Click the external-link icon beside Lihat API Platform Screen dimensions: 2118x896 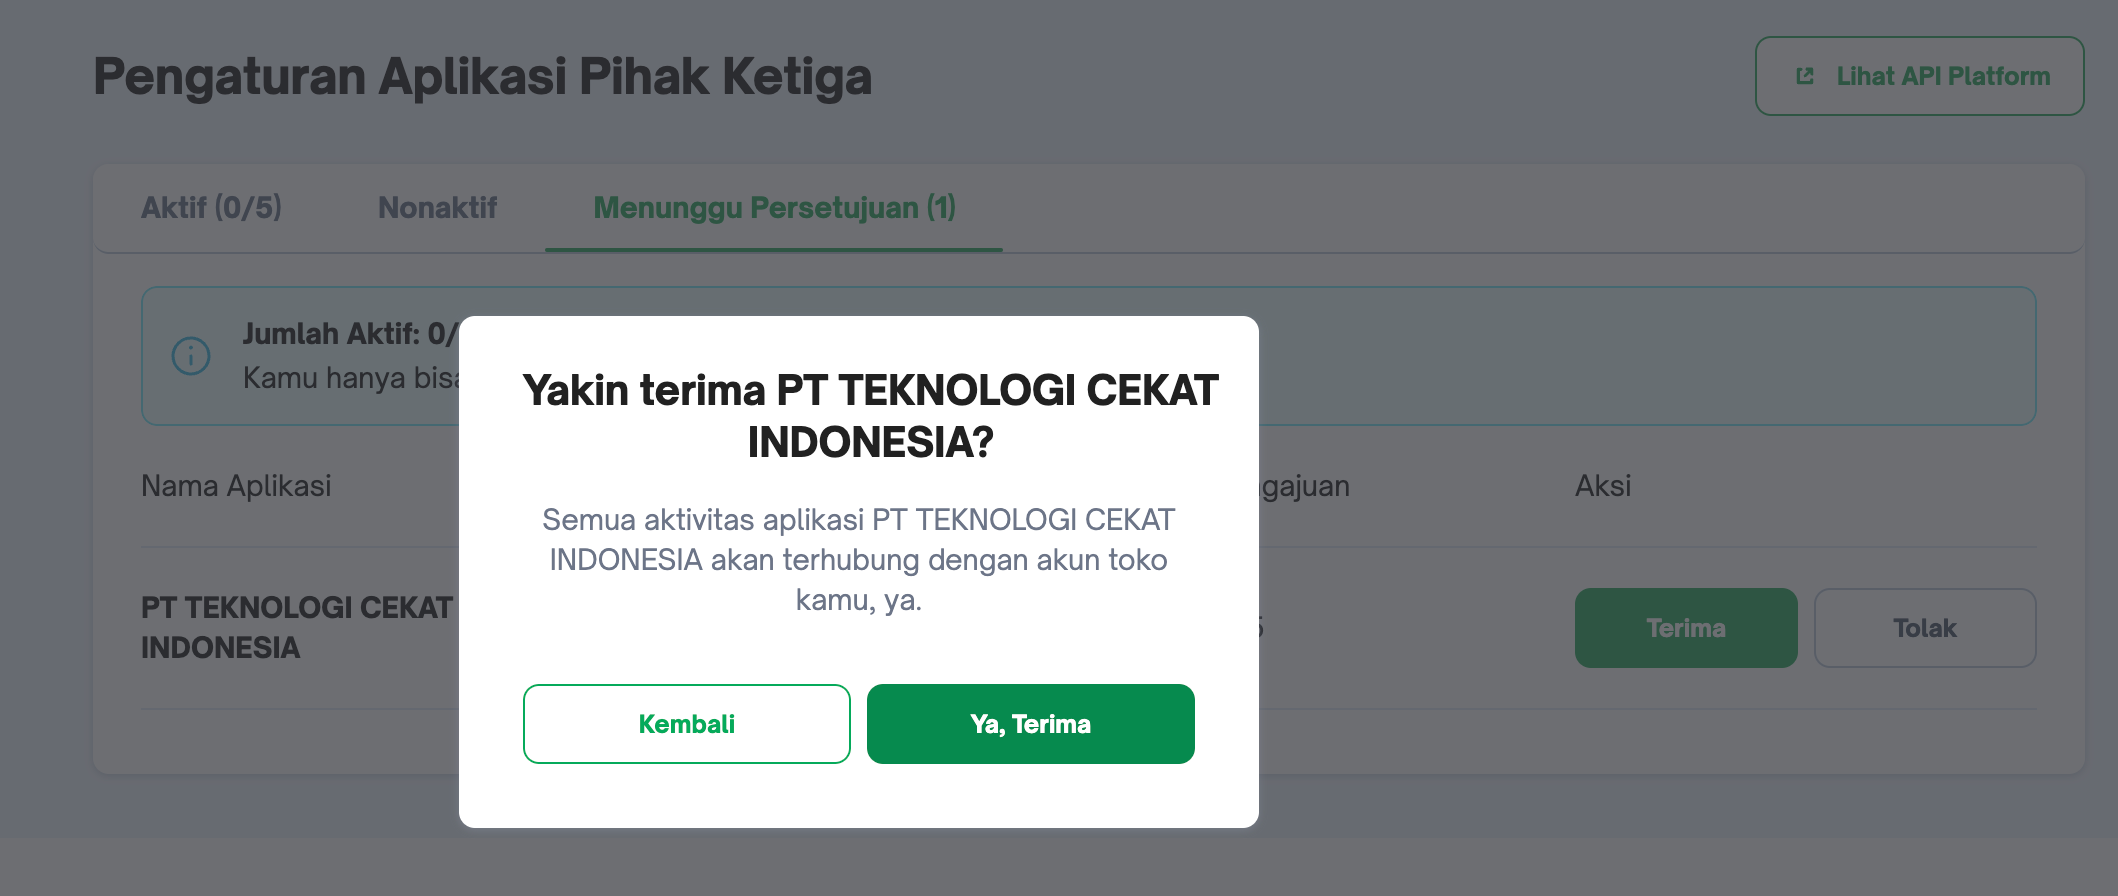(x=1805, y=76)
